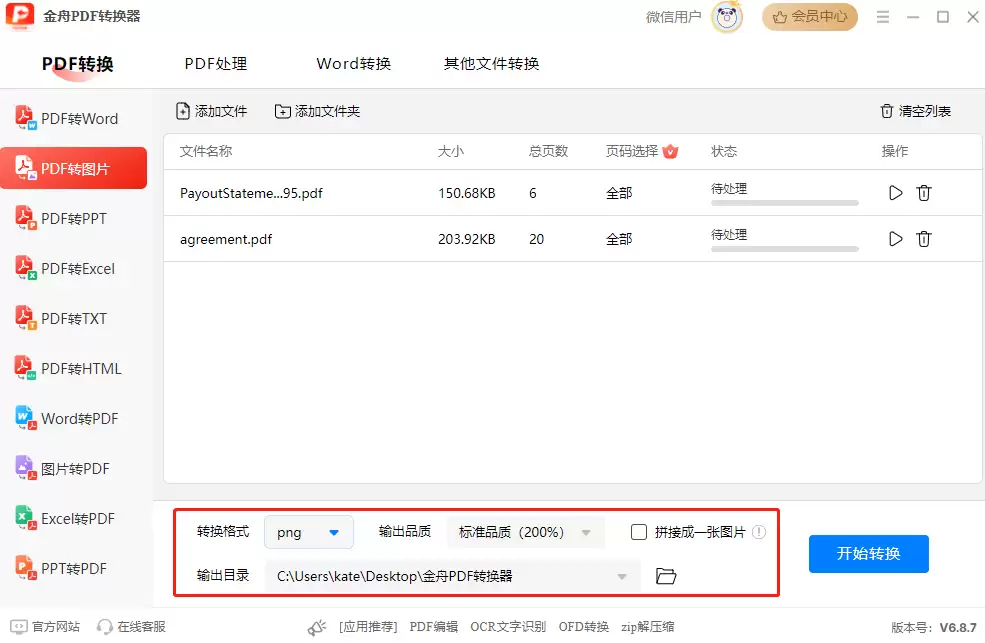Clear the file list via 清空列表
The height and width of the screenshot is (643, 985).
(915, 111)
